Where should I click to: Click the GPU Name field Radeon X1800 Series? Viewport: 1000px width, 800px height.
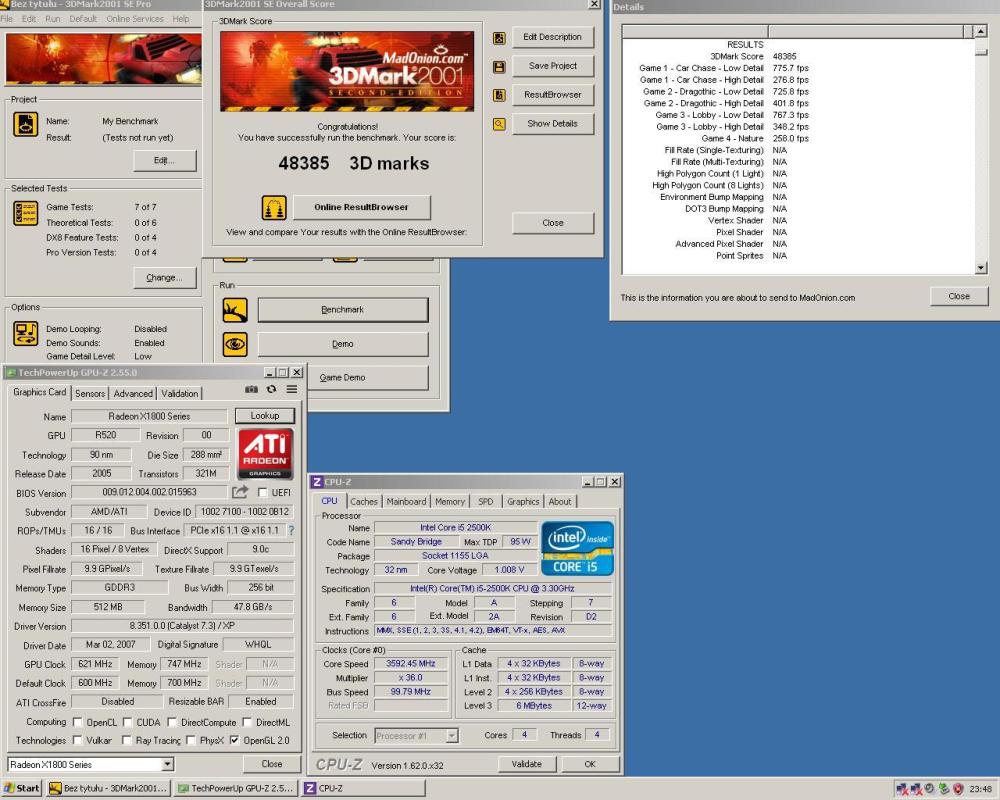[149, 416]
